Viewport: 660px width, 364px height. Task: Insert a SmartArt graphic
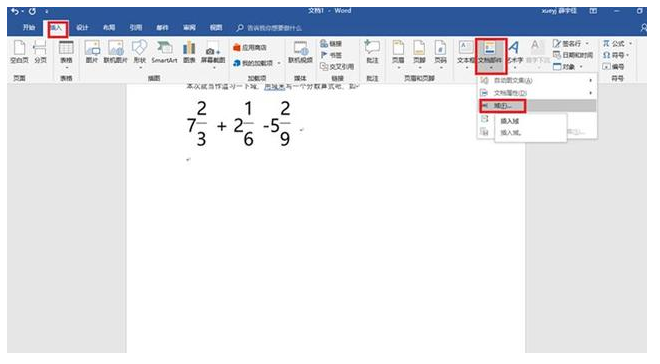pyautogui.click(x=164, y=52)
